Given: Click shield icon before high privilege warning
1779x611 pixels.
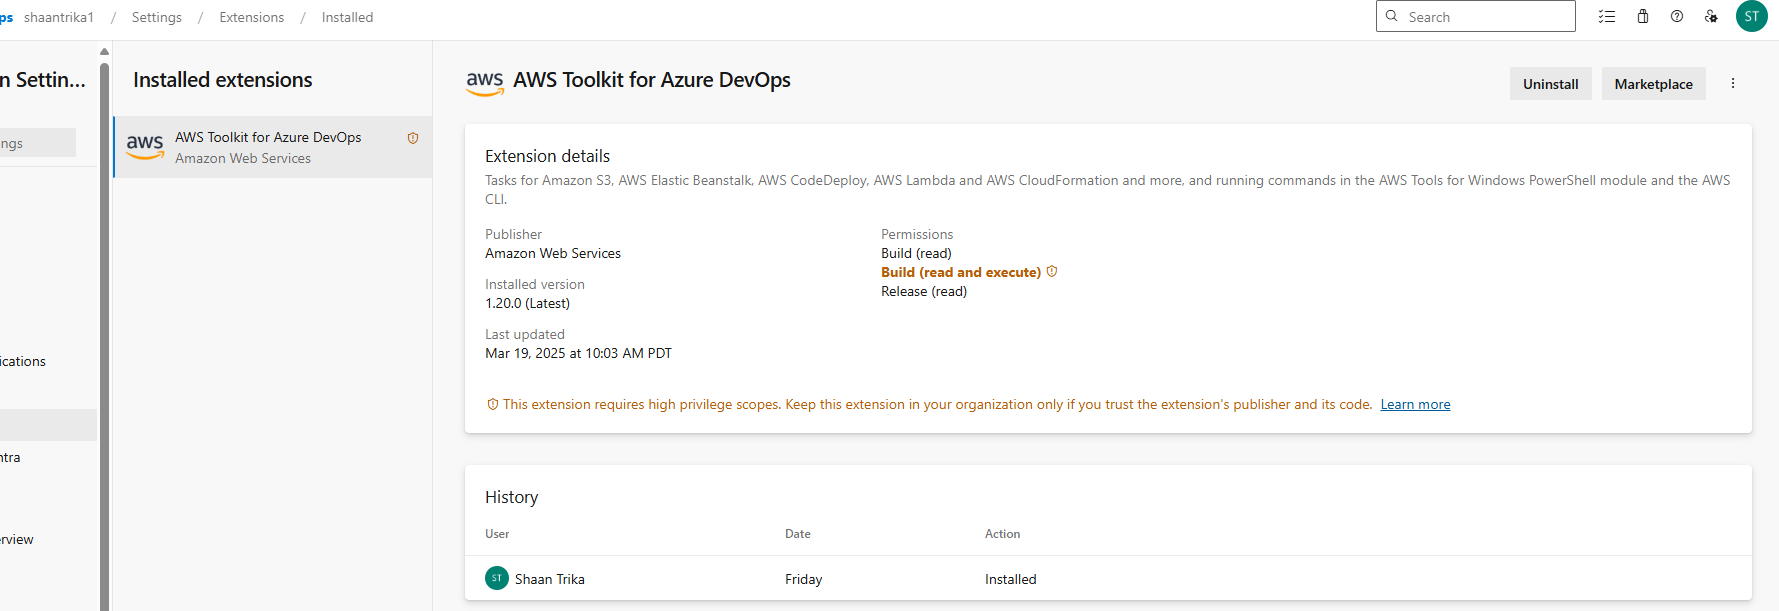Looking at the screenshot, I should click(492, 404).
